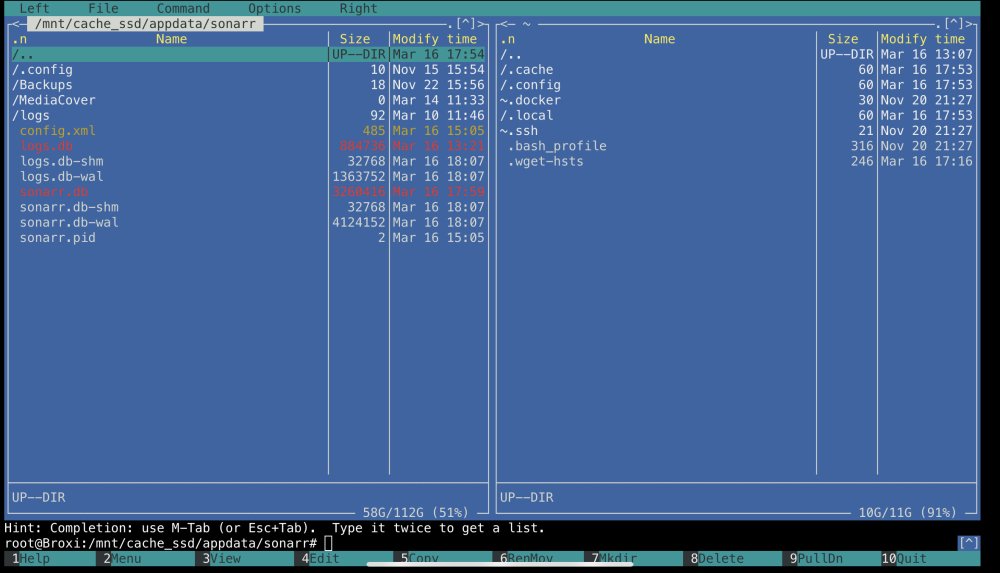Screen dimensions: 1000x573
Task: Sort left panel by Name column
Action: click(x=172, y=39)
